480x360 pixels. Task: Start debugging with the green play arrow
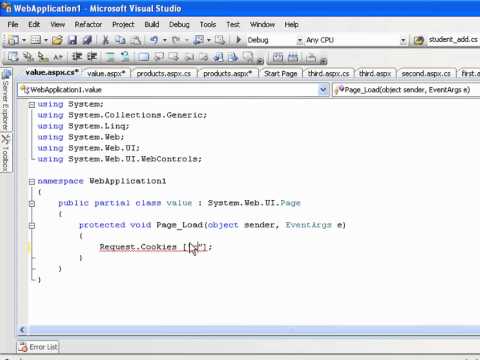click(238, 40)
